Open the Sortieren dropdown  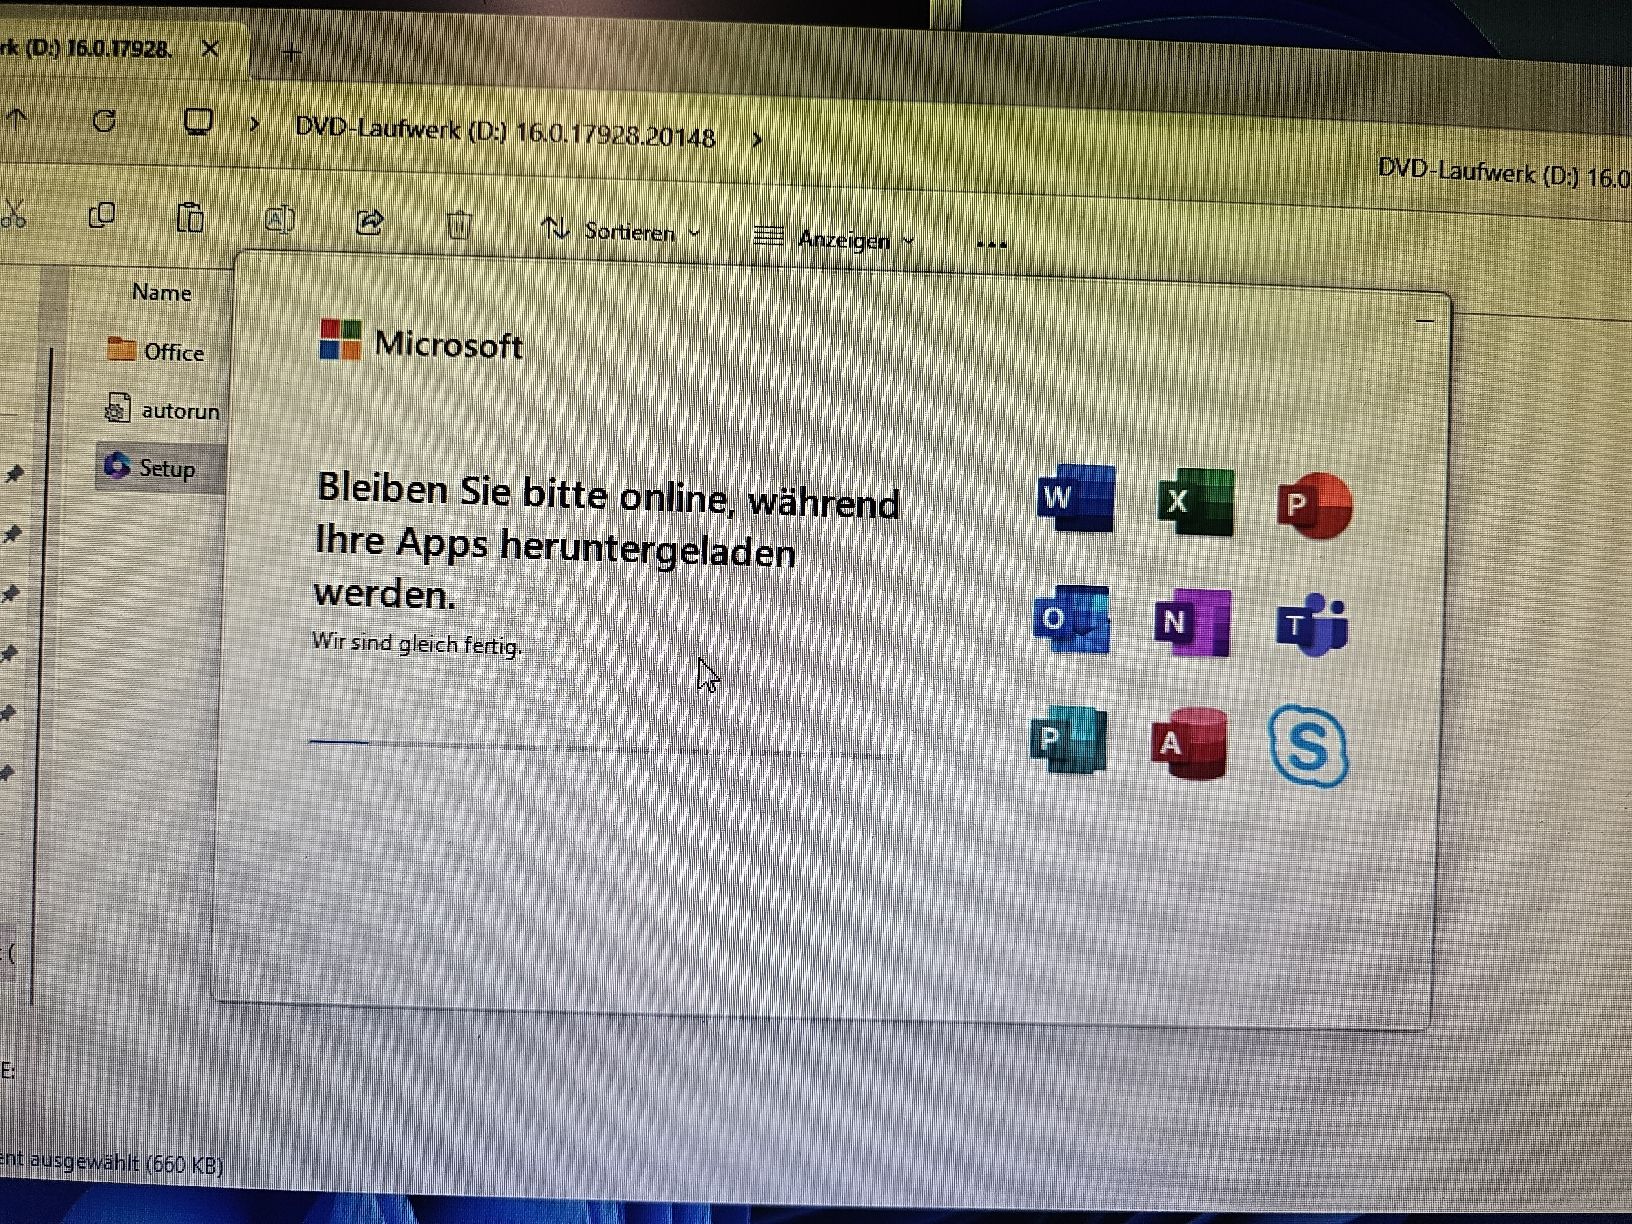click(621, 231)
